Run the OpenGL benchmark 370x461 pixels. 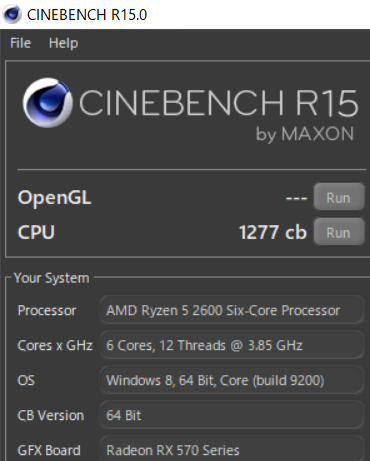[x=339, y=197]
